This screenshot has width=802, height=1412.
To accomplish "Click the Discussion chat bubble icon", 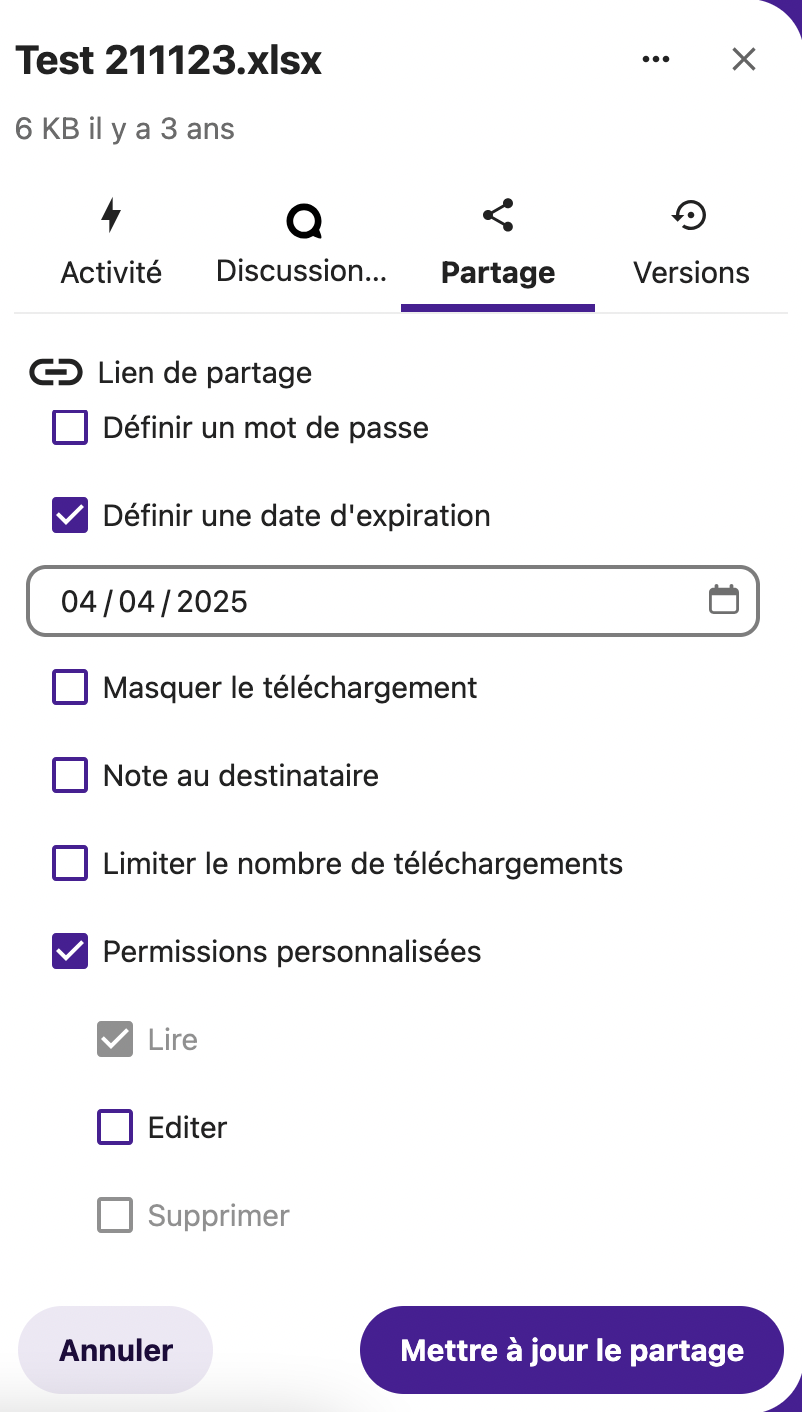I will [304, 220].
